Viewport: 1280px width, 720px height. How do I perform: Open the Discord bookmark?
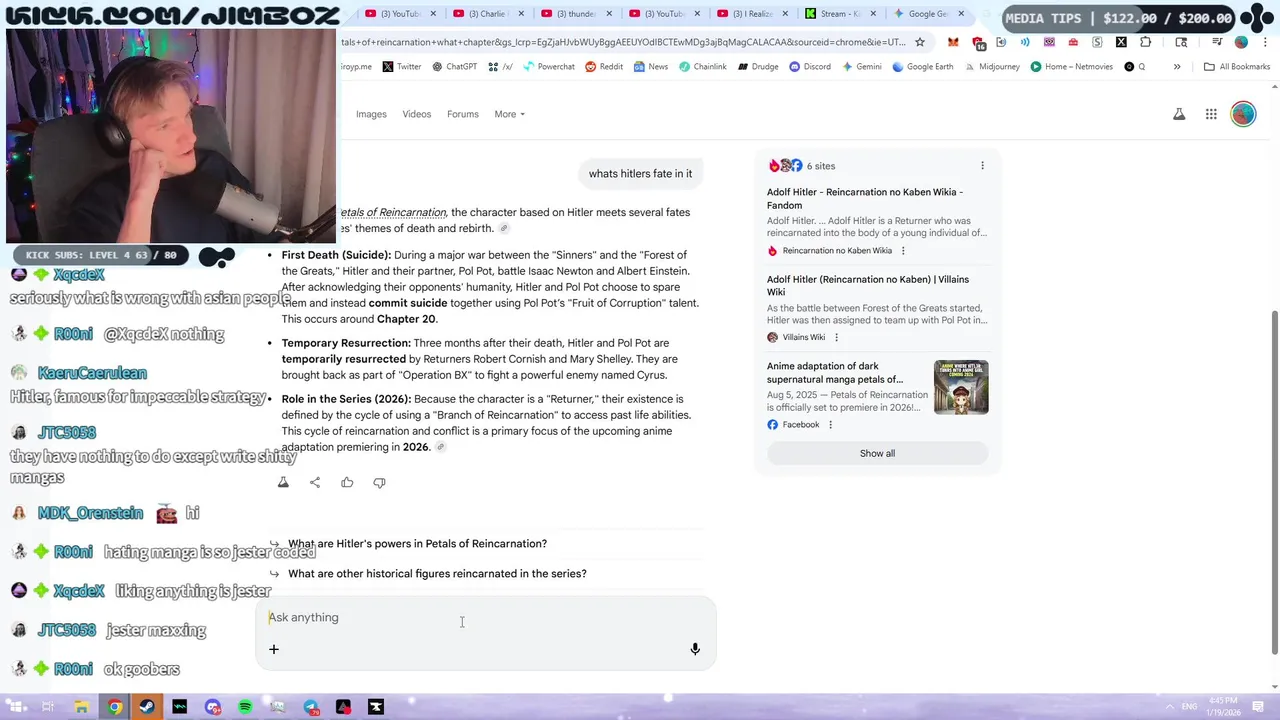click(809, 66)
